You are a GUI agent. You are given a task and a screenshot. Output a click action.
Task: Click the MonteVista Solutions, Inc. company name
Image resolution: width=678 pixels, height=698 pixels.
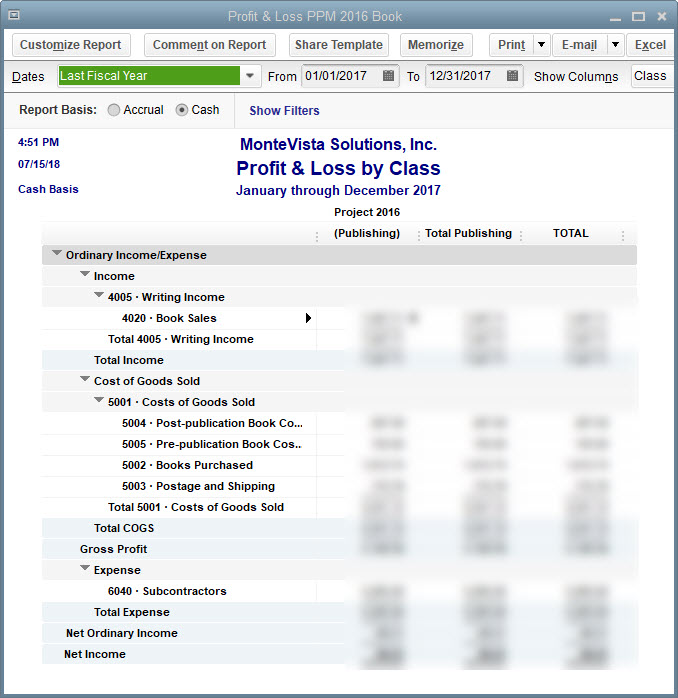338,144
